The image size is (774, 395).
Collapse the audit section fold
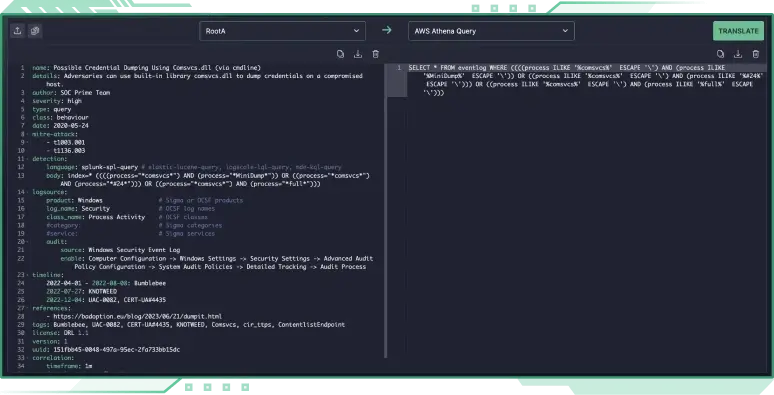tap(28, 242)
